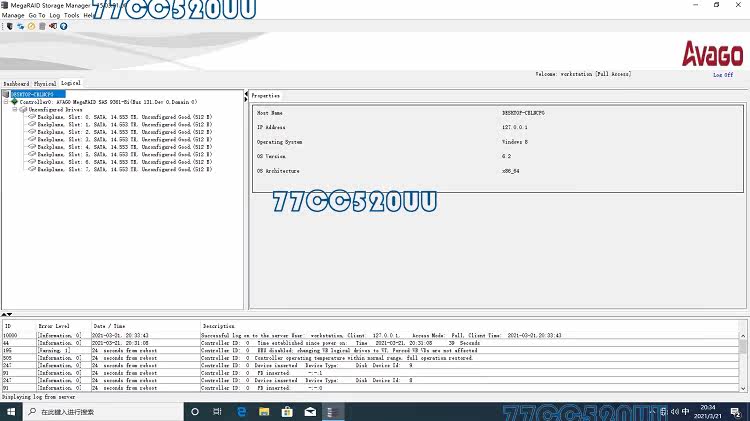
Task: Click the drive icon for Slot 0
Action: [x=32, y=117]
